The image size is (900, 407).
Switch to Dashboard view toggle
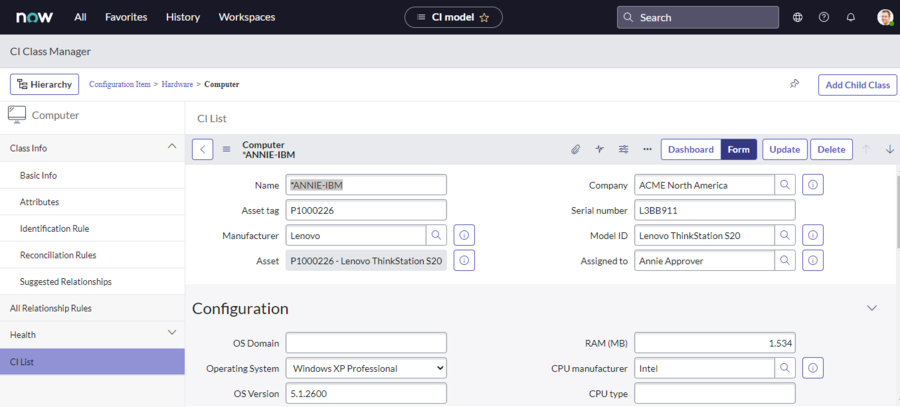691,149
